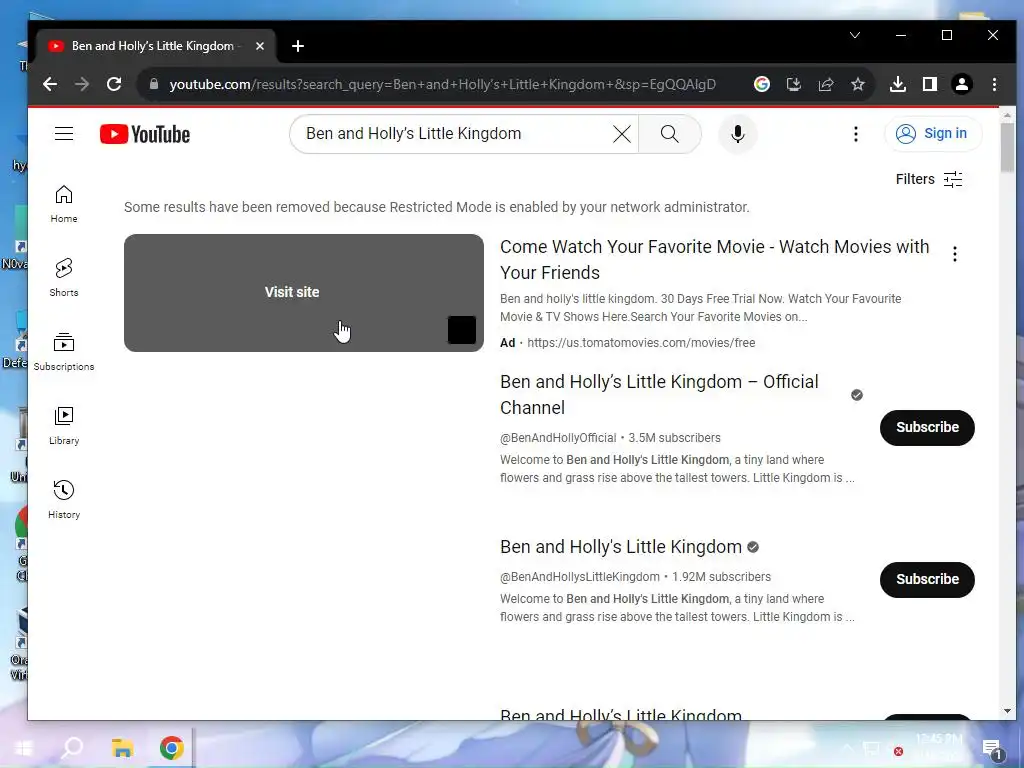Screen dimensions: 1024x768
Task: Open Chrome downloads icon
Action: [898, 84]
